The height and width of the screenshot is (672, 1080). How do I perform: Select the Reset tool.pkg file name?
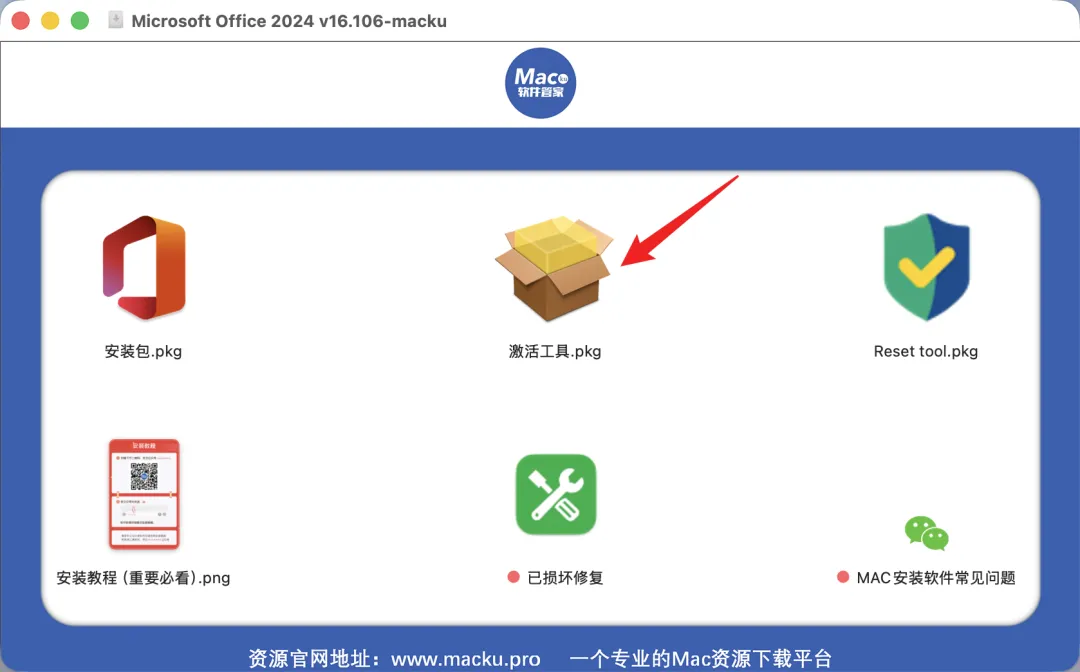[x=926, y=351]
